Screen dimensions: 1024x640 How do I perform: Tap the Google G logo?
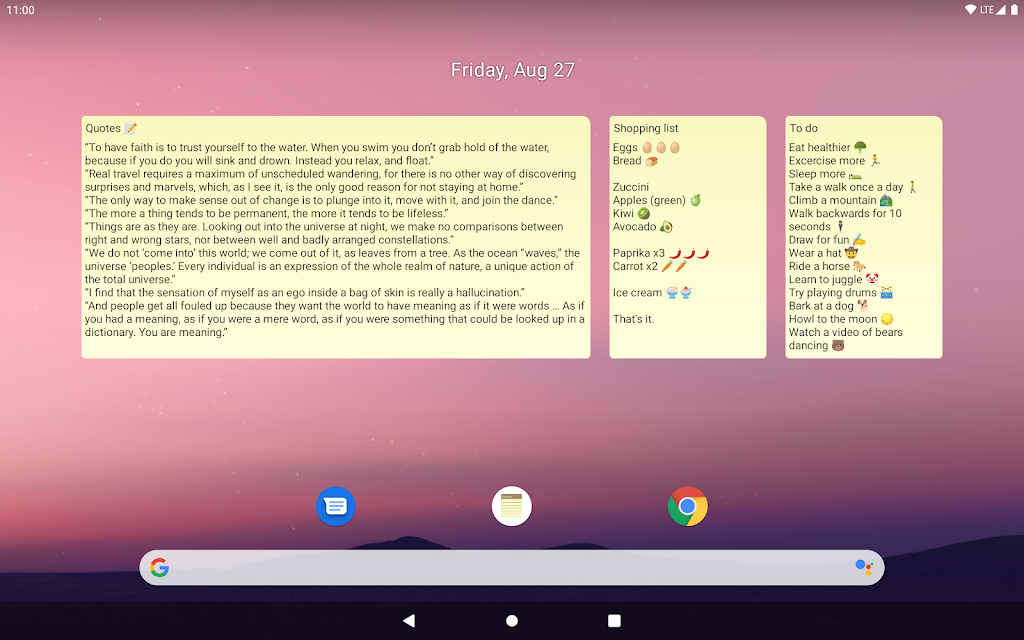tap(159, 568)
